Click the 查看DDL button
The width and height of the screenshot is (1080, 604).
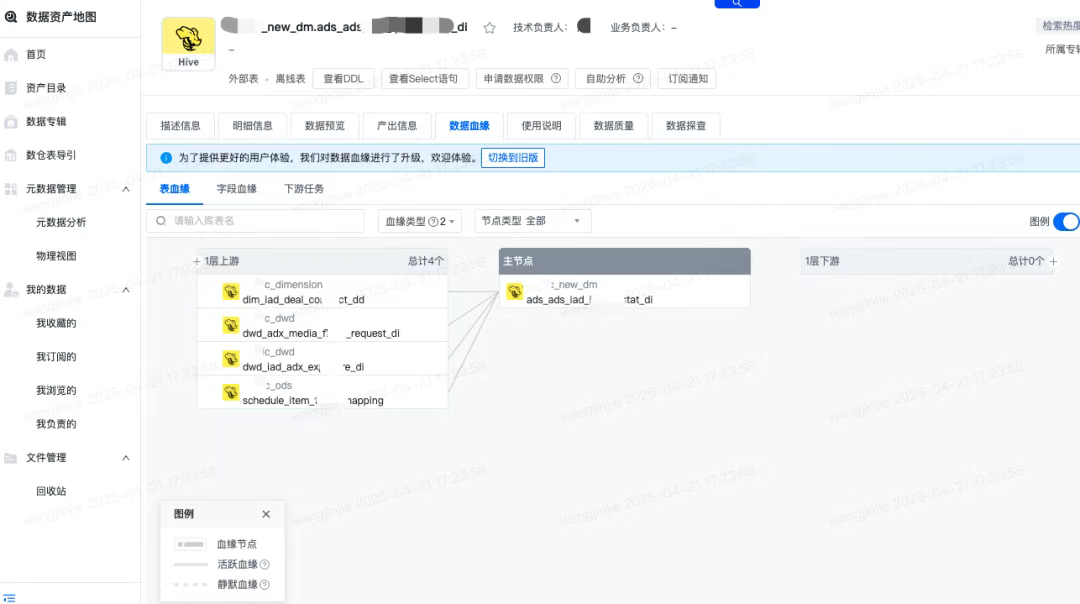pyautogui.click(x=342, y=78)
